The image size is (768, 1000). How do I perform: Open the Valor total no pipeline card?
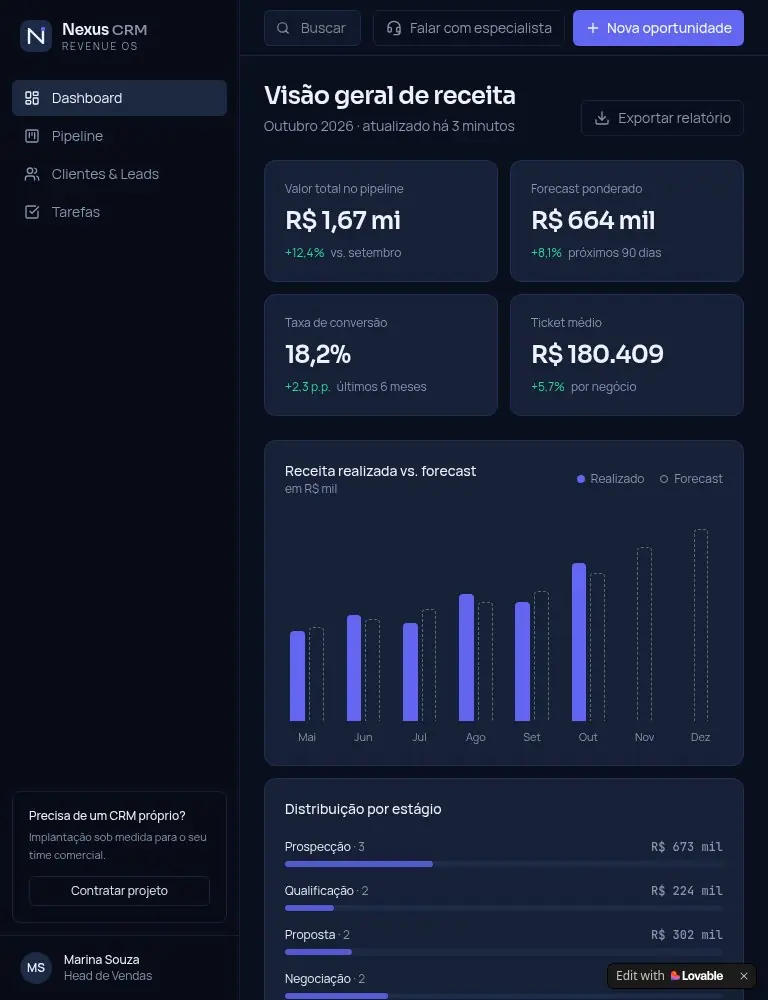pyautogui.click(x=381, y=221)
